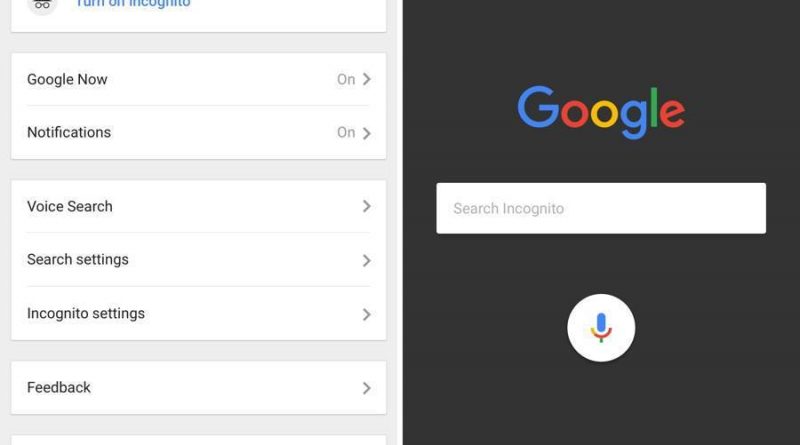Expand Notifications using its chevron

[x=367, y=133]
